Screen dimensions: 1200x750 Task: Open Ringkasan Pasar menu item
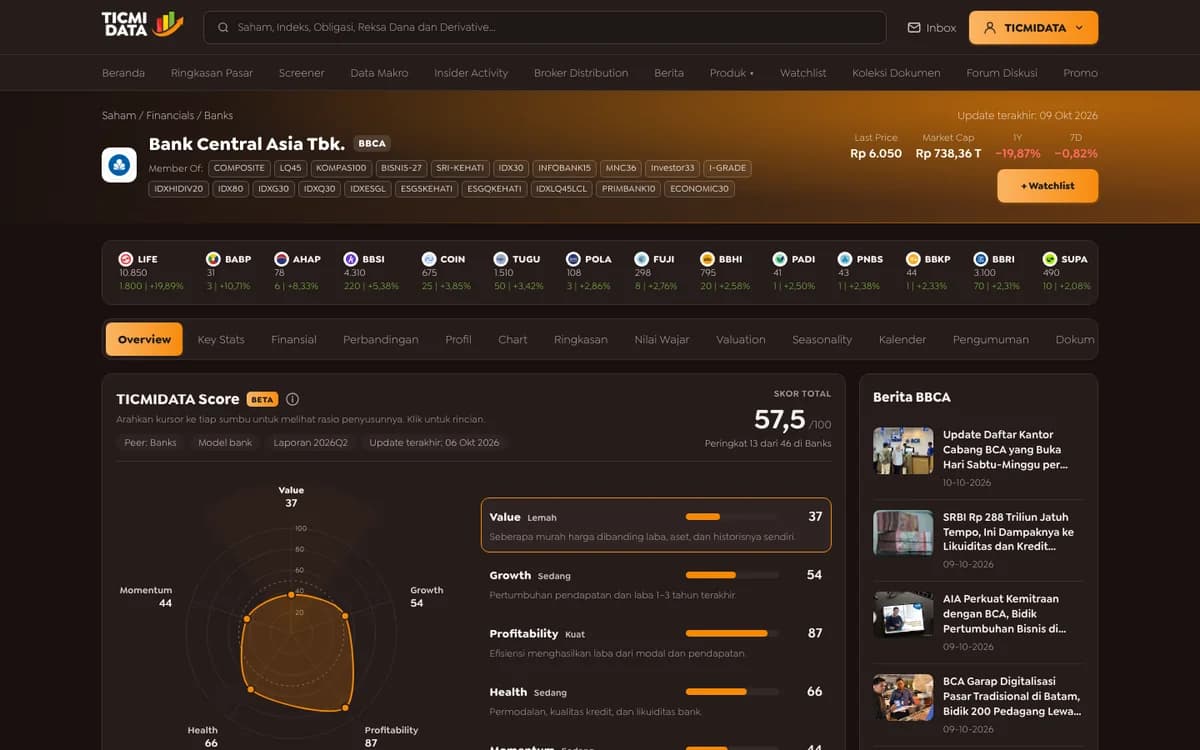click(x=212, y=73)
